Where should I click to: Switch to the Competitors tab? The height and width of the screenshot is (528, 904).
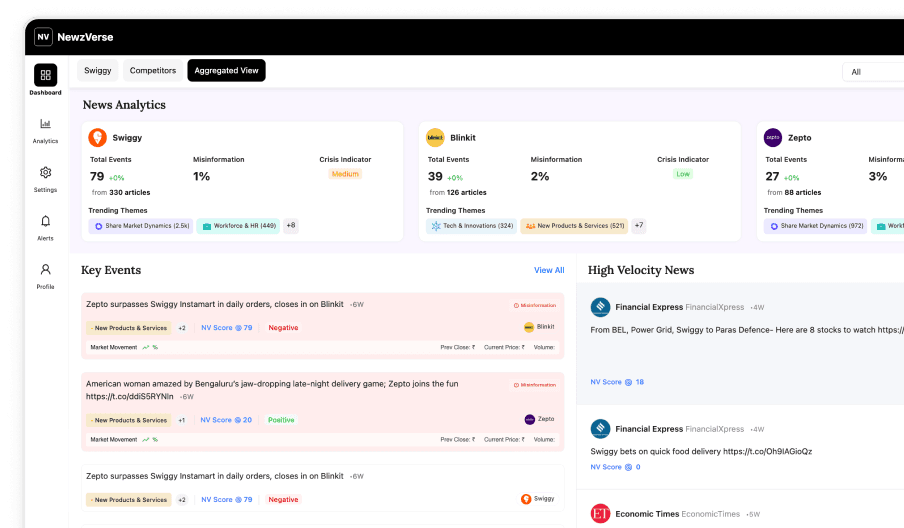coord(153,70)
